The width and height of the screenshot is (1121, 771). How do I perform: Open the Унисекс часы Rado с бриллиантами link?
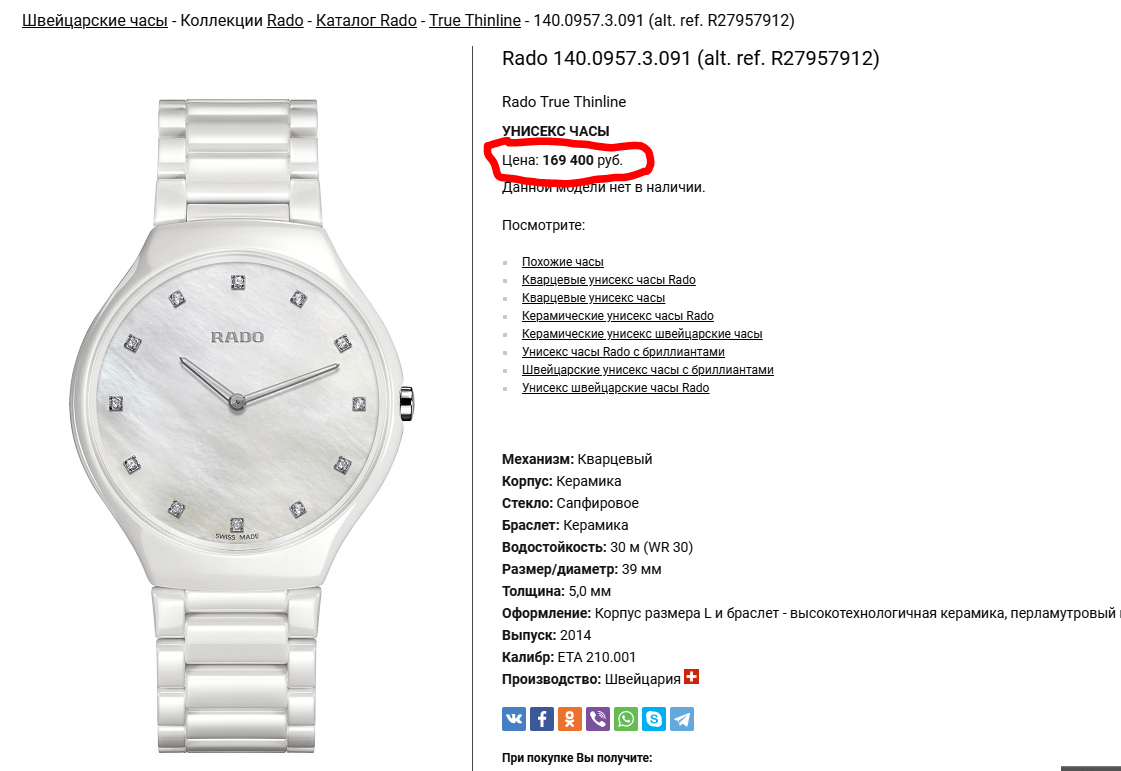point(623,352)
